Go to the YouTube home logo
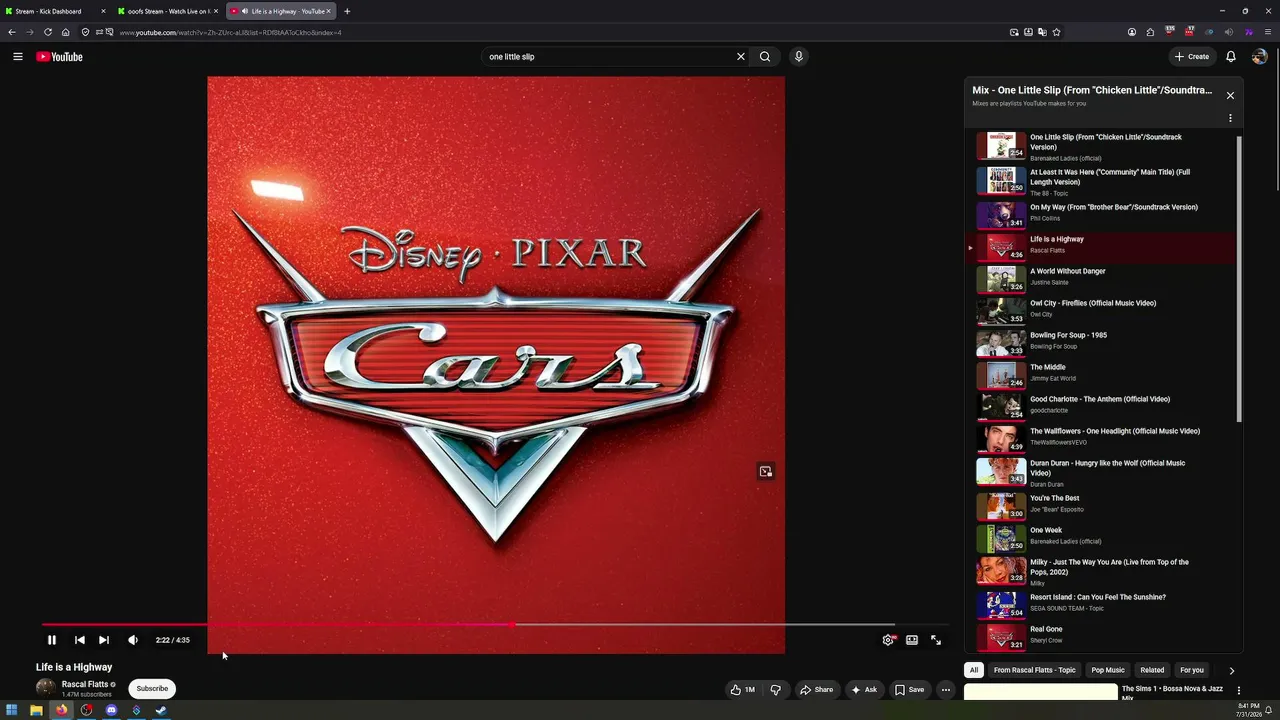 coord(60,57)
